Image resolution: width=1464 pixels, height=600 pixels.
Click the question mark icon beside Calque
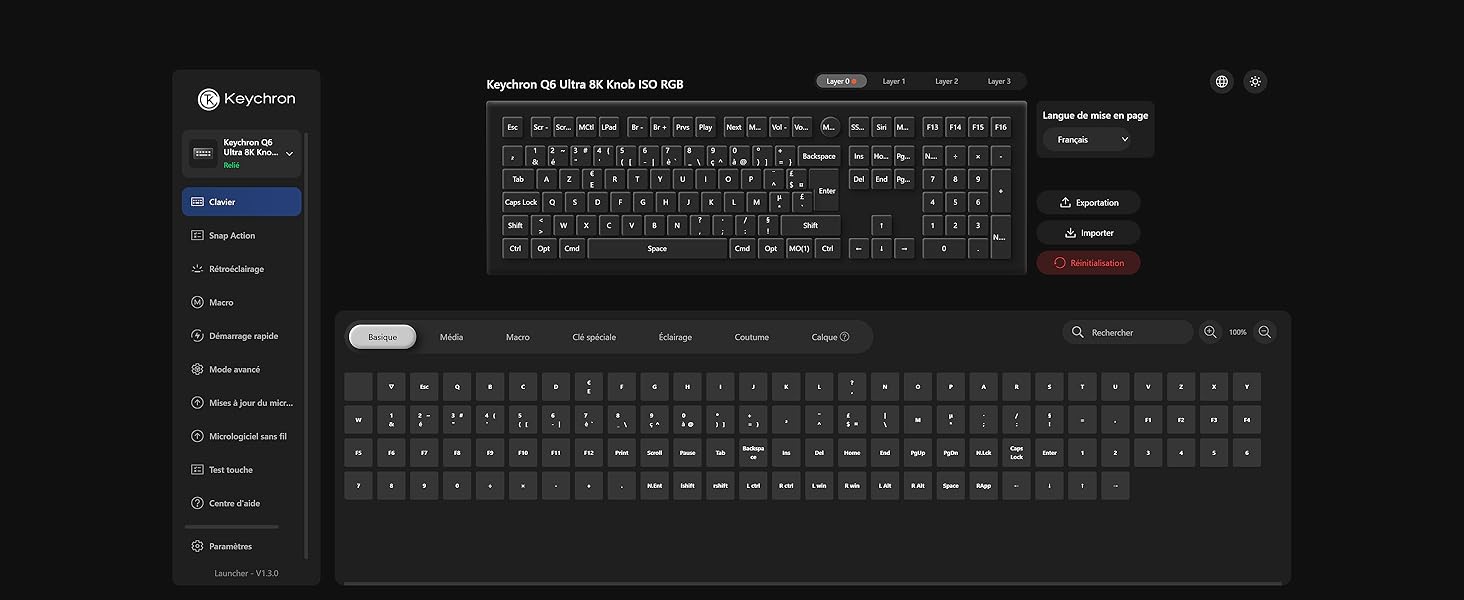845,337
